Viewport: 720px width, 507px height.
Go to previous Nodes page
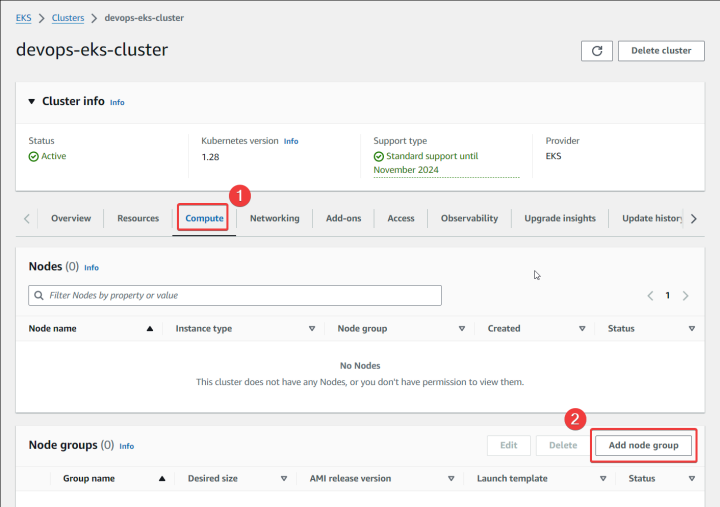pyautogui.click(x=650, y=296)
